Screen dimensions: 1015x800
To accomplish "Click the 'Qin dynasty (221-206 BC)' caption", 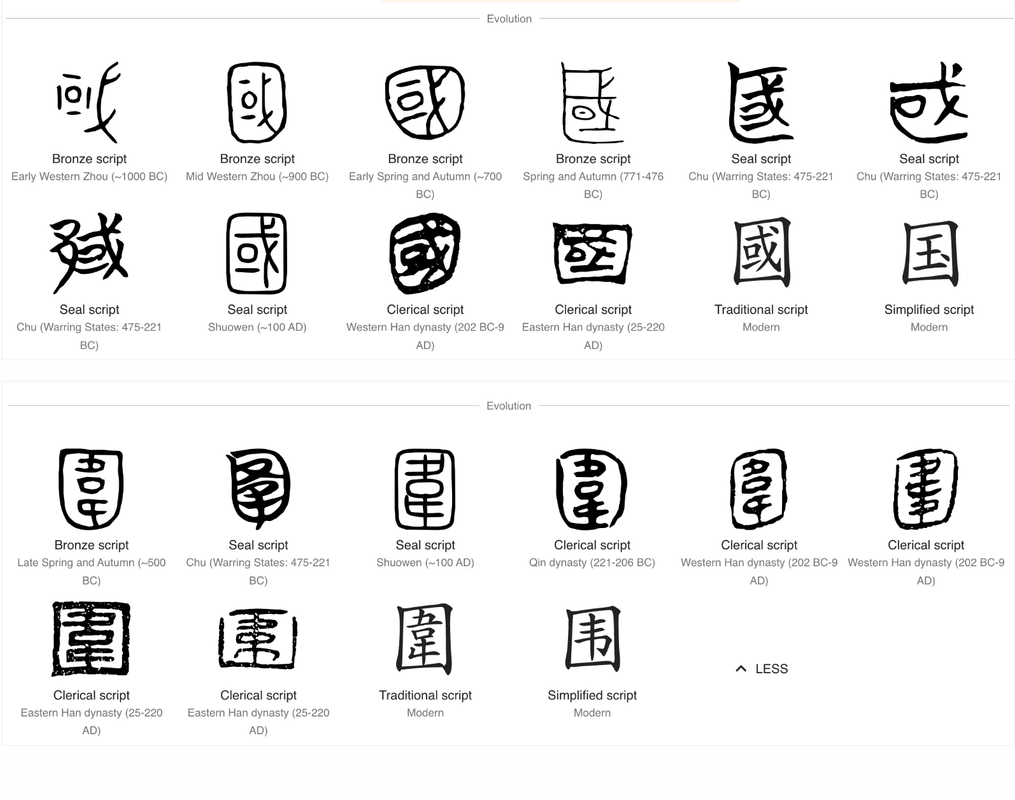I will click(x=592, y=562).
